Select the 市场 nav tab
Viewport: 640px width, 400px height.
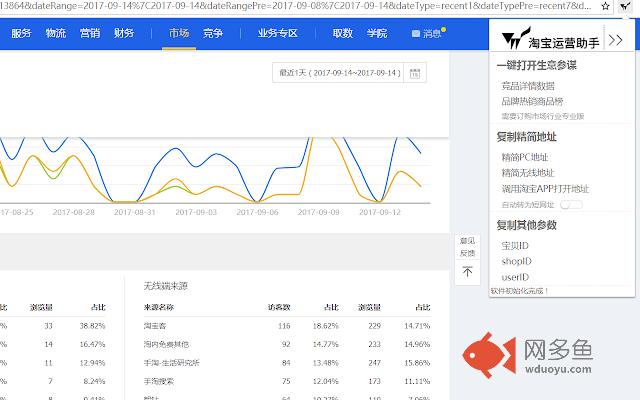[x=179, y=33]
